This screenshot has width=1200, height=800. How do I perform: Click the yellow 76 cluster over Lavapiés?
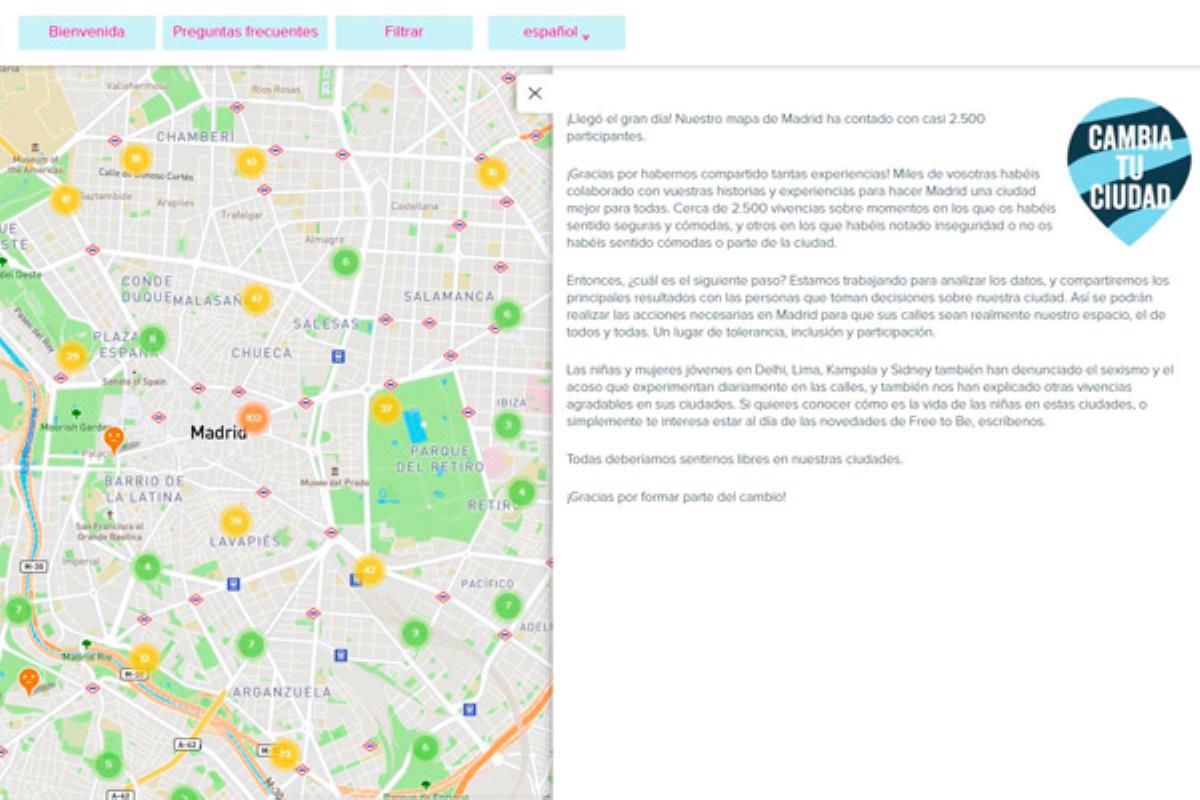[234, 520]
